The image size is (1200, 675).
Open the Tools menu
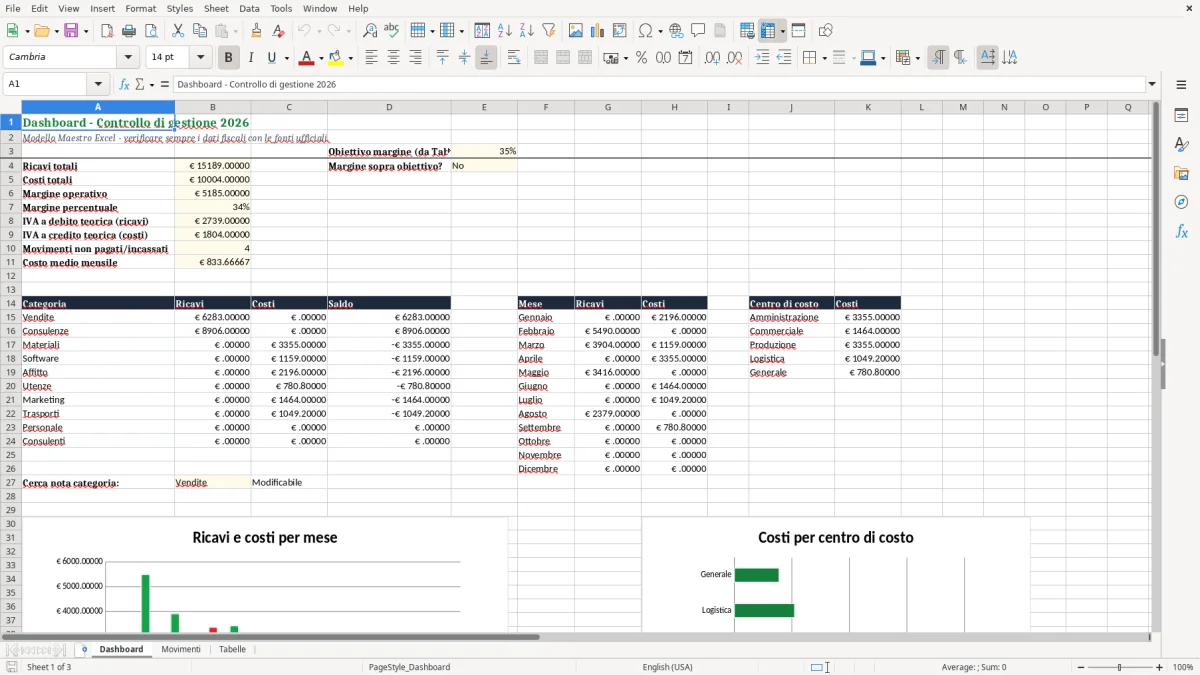pyautogui.click(x=281, y=8)
